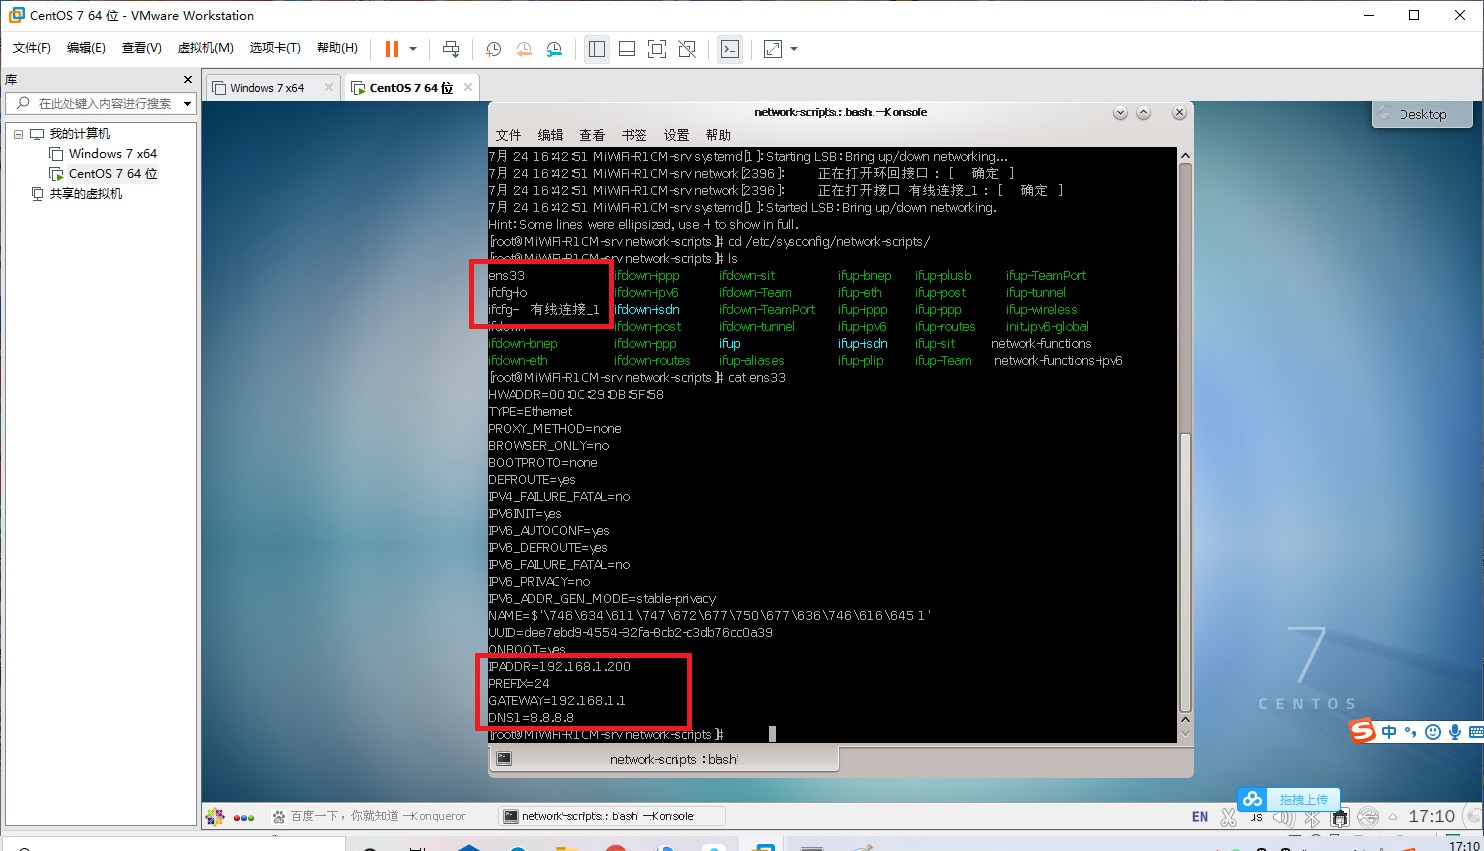Click the Sogou microphone voice icon
This screenshot has width=1484, height=851.
(1455, 732)
